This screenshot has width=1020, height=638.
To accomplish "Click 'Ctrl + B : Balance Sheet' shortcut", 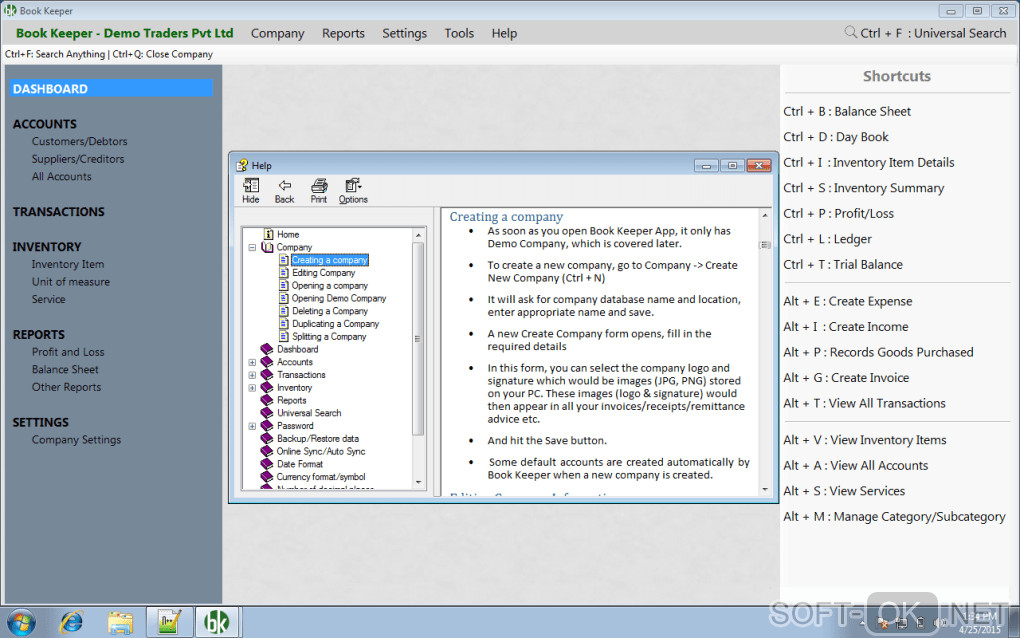I will [x=847, y=111].
